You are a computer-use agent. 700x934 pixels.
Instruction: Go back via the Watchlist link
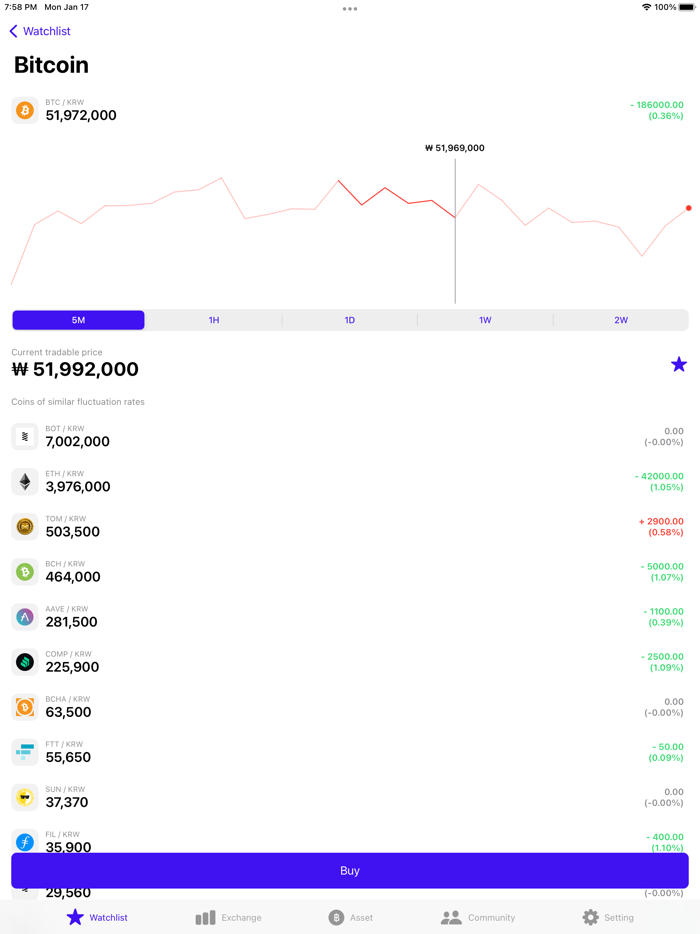[x=40, y=31]
